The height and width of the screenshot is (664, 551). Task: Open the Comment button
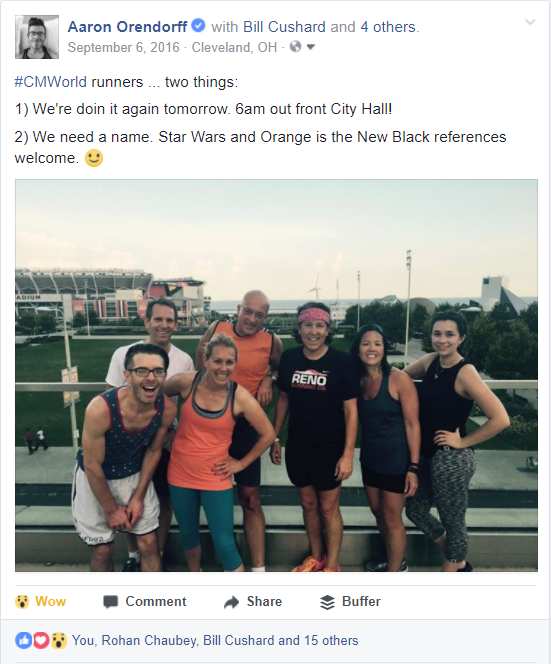pos(145,602)
